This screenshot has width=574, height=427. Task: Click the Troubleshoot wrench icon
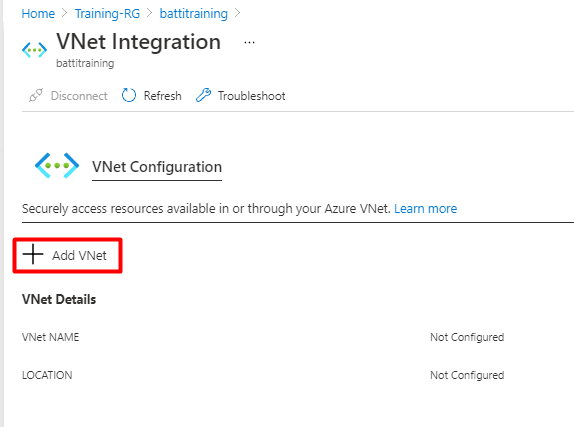(x=204, y=95)
